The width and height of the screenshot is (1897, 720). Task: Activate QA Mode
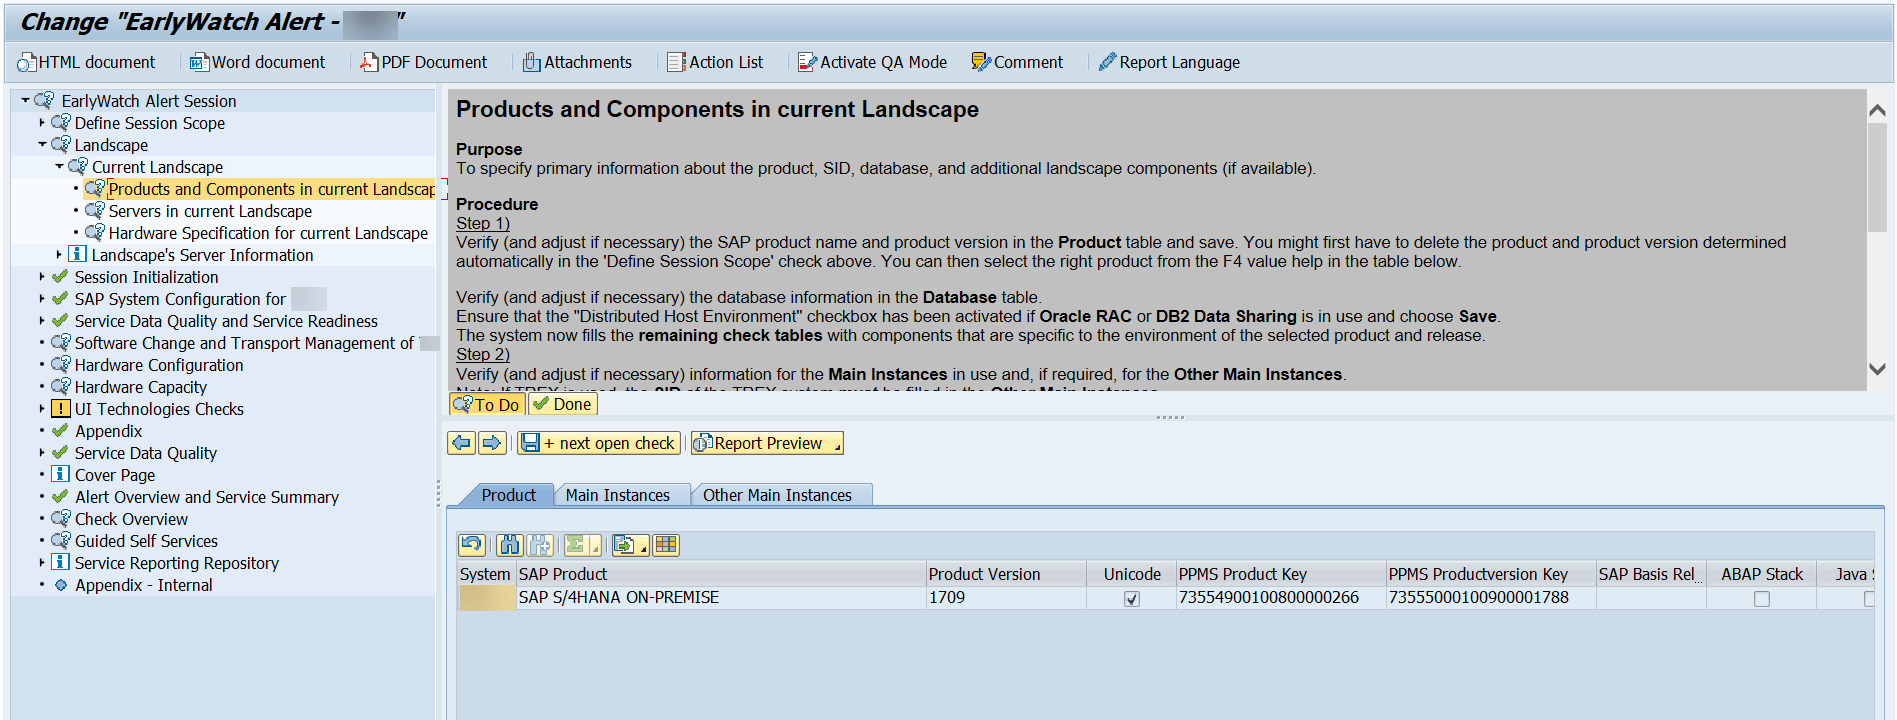click(872, 62)
